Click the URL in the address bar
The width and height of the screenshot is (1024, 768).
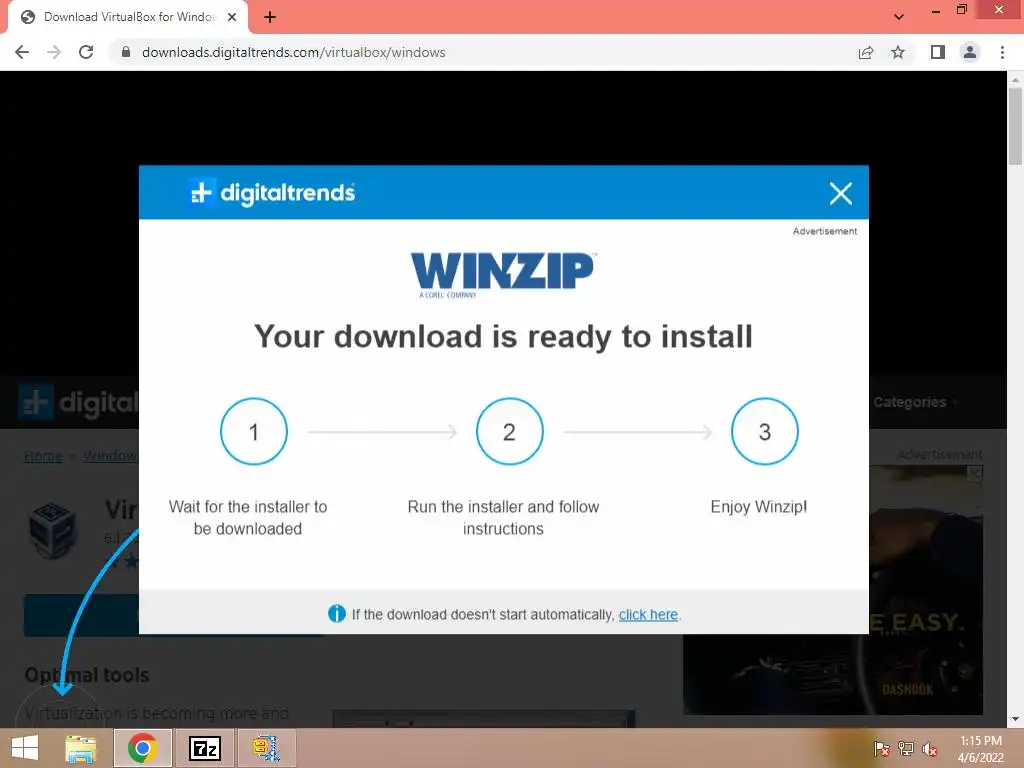[293, 52]
